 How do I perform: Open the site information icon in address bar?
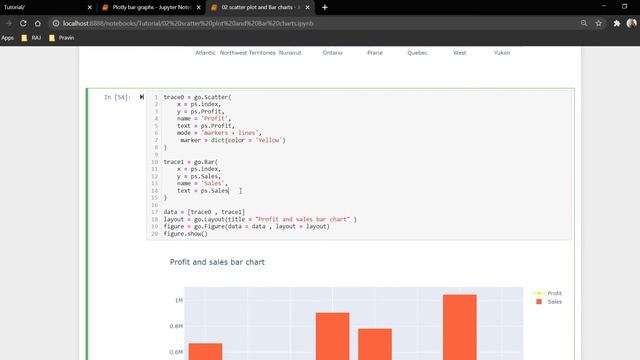coord(56,23)
